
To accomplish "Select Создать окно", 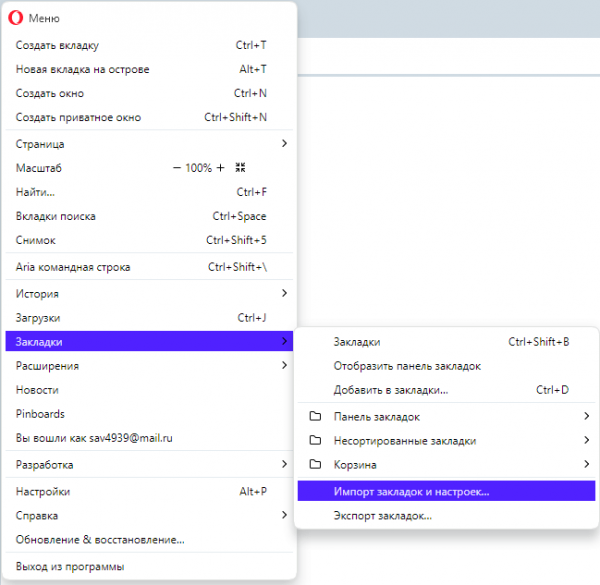I will click(149, 93).
